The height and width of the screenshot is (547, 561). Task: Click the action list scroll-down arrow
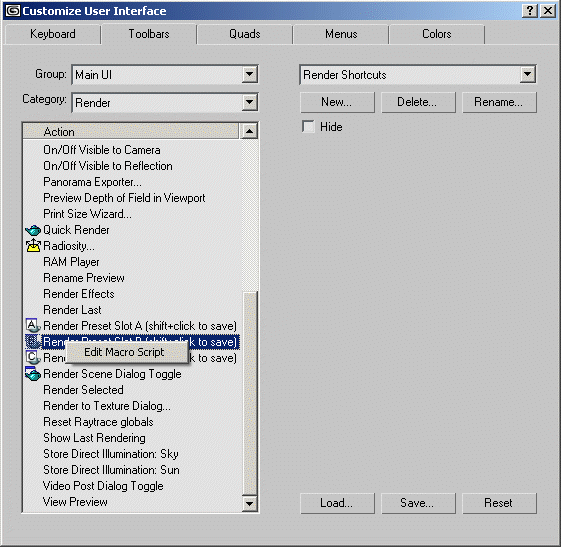pyautogui.click(x=249, y=504)
